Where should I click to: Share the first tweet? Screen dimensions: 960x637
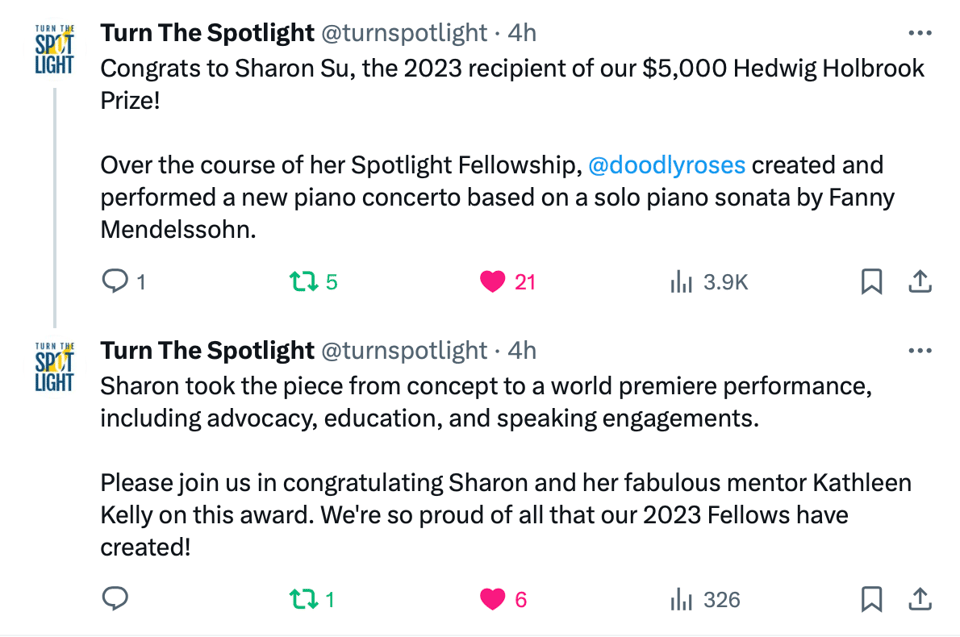click(919, 282)
